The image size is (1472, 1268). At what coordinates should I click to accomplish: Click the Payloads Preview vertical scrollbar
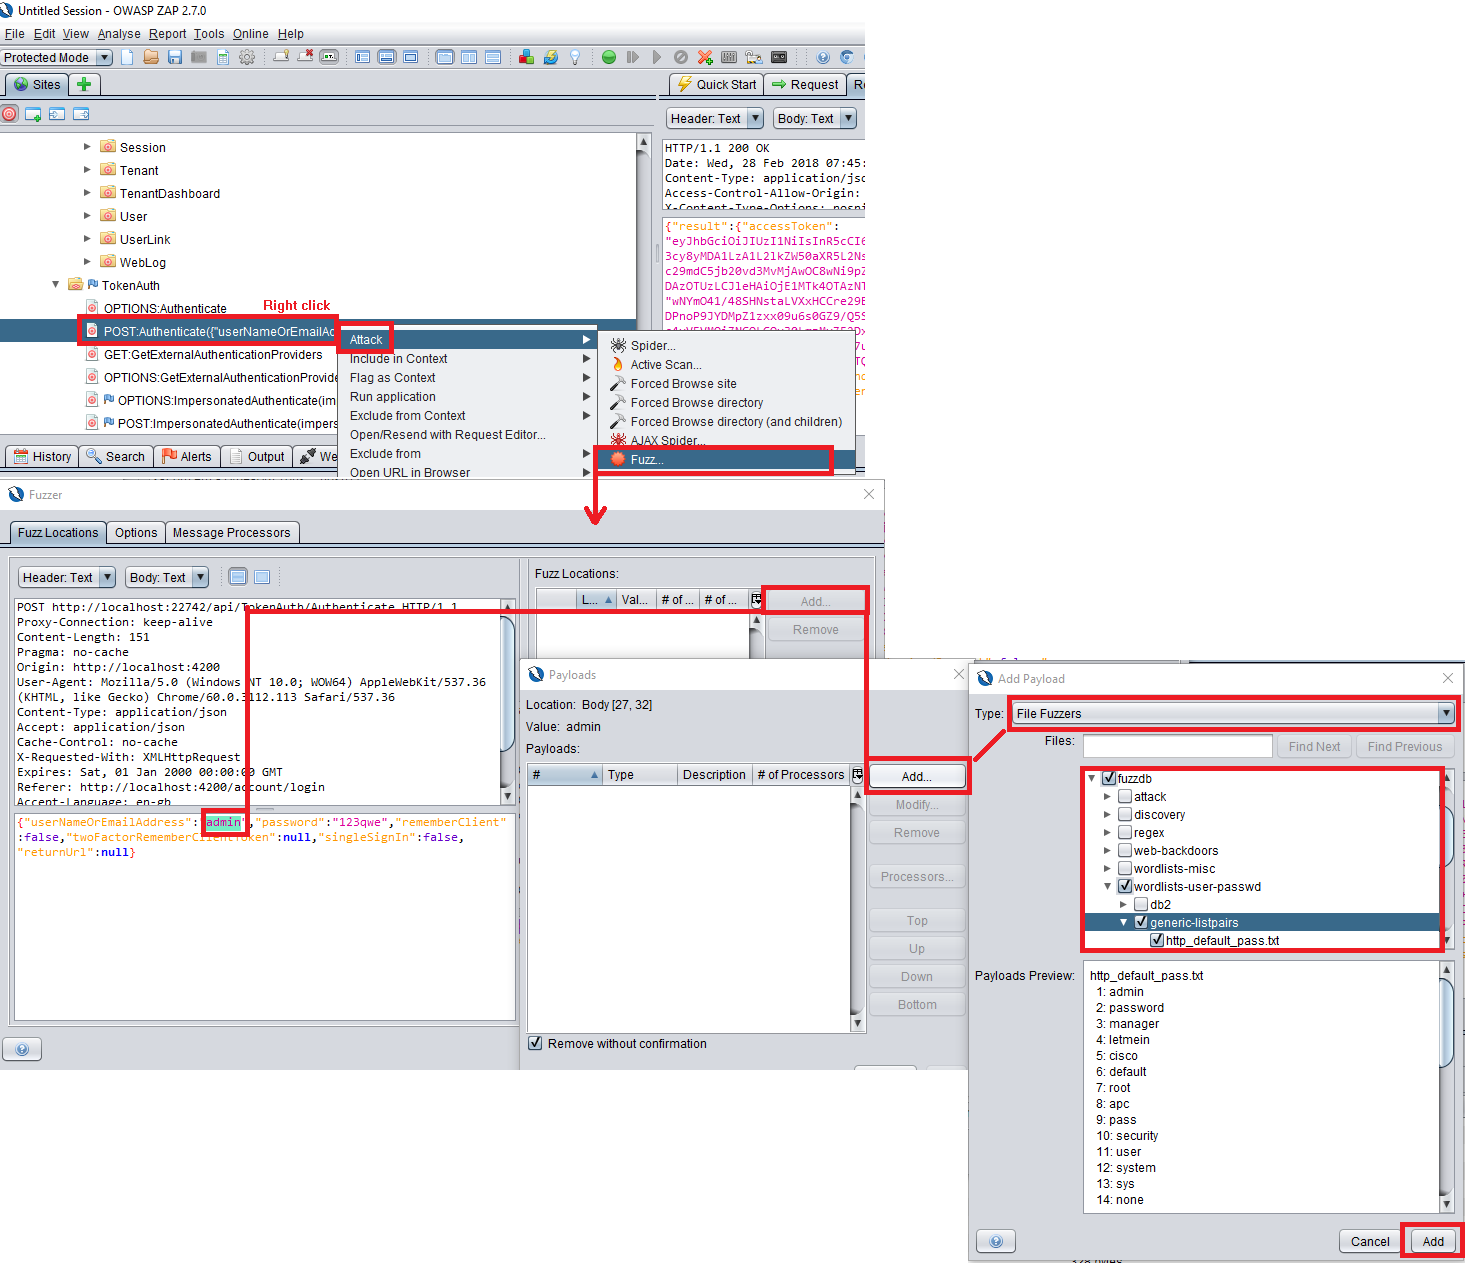pyautogui.click(x=1446, y=1087)
